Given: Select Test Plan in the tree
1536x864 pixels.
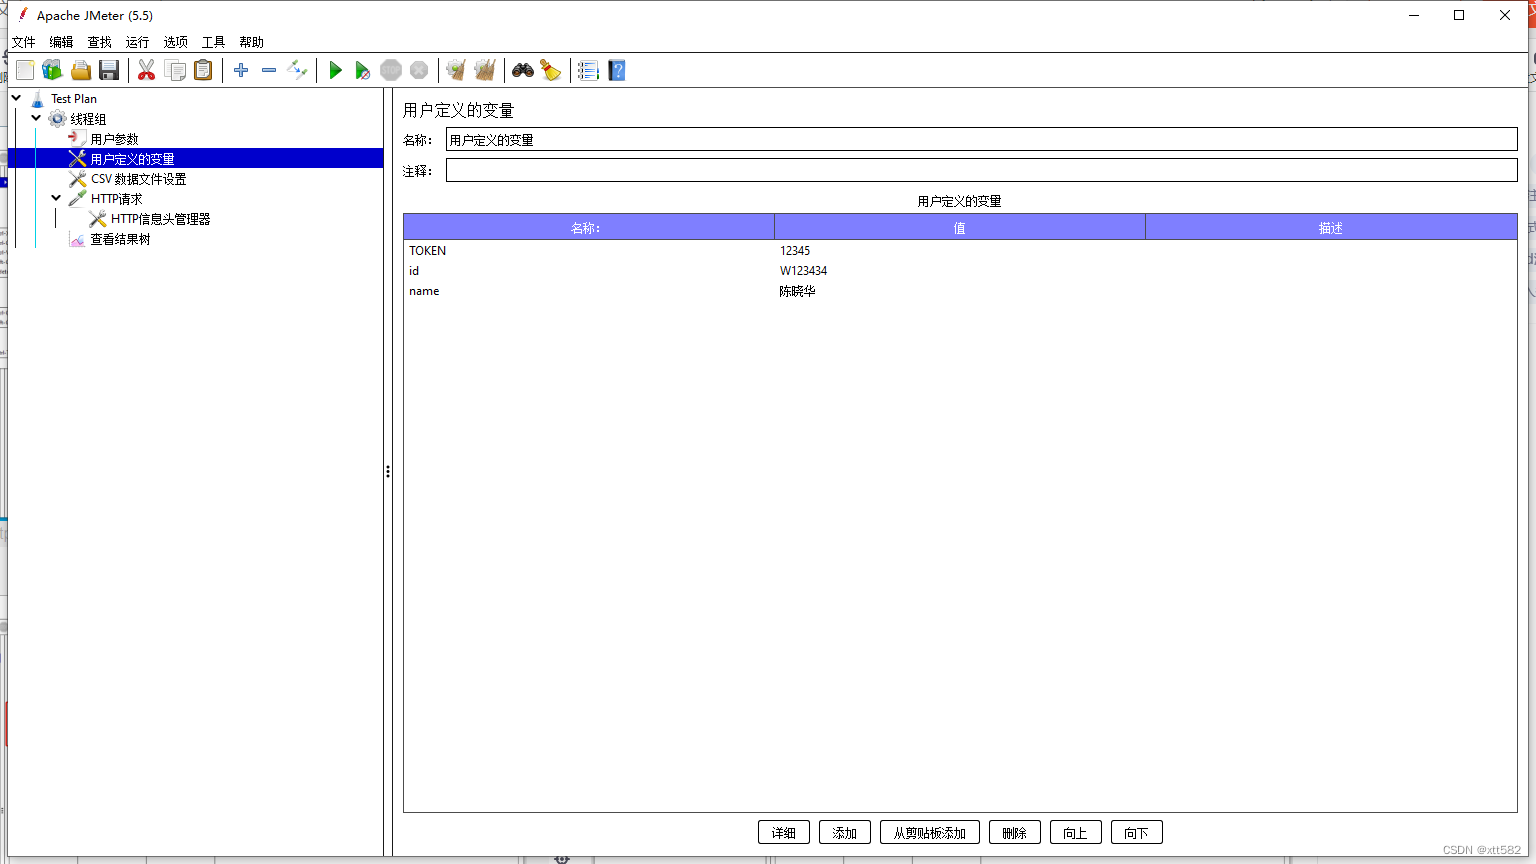Looking at the screenshot, I should [74, 99].
